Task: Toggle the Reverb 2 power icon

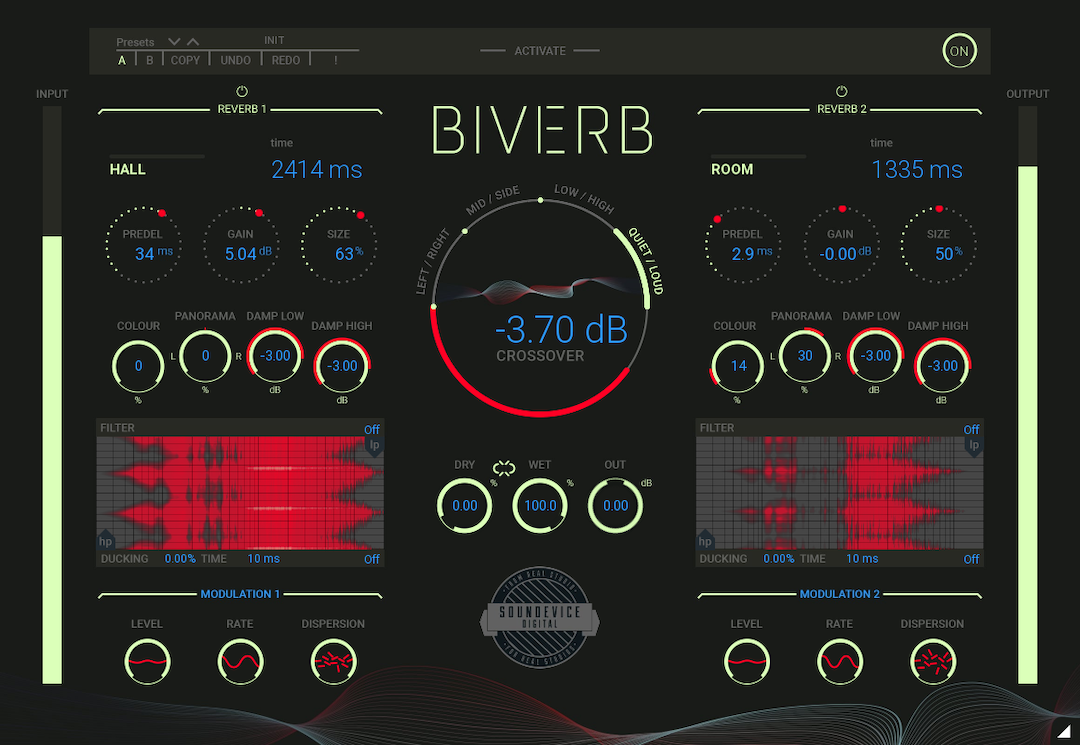Action: point(841,91)
